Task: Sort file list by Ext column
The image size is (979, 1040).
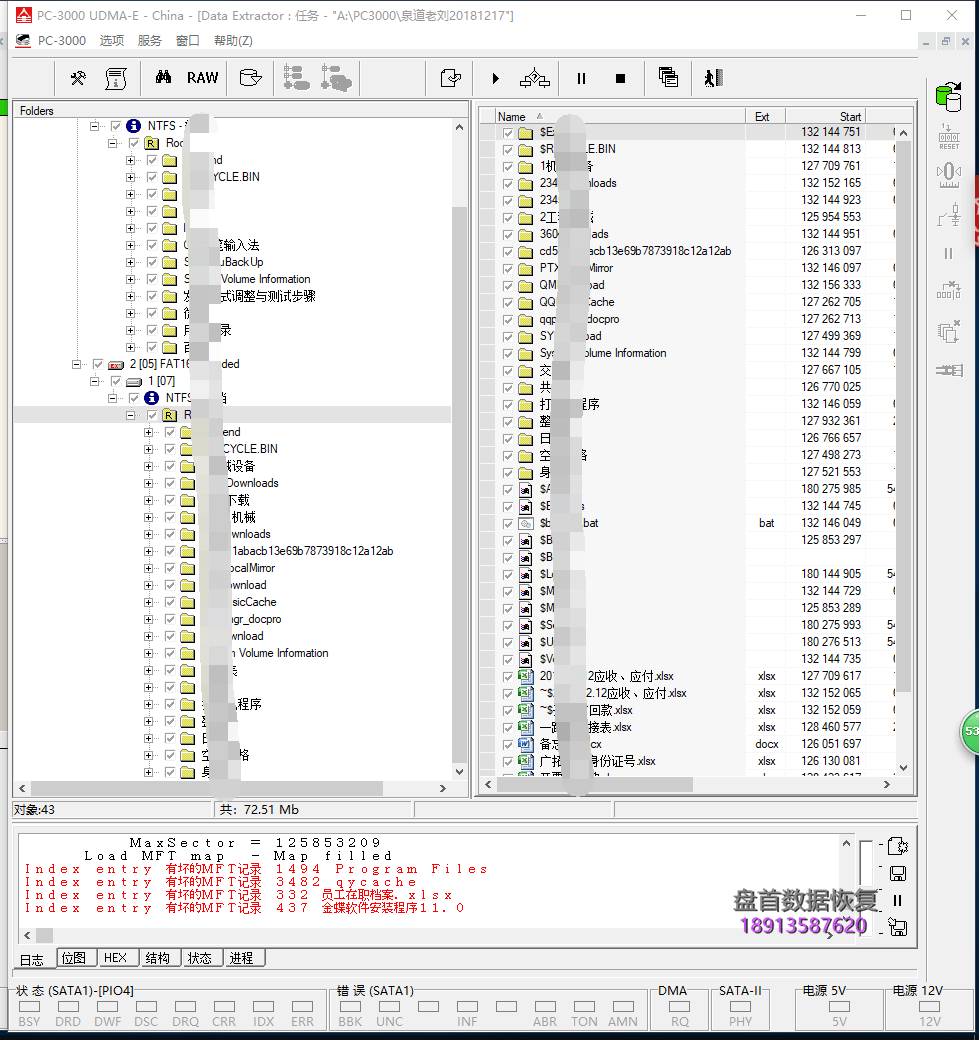Action: tap(765, 116)
